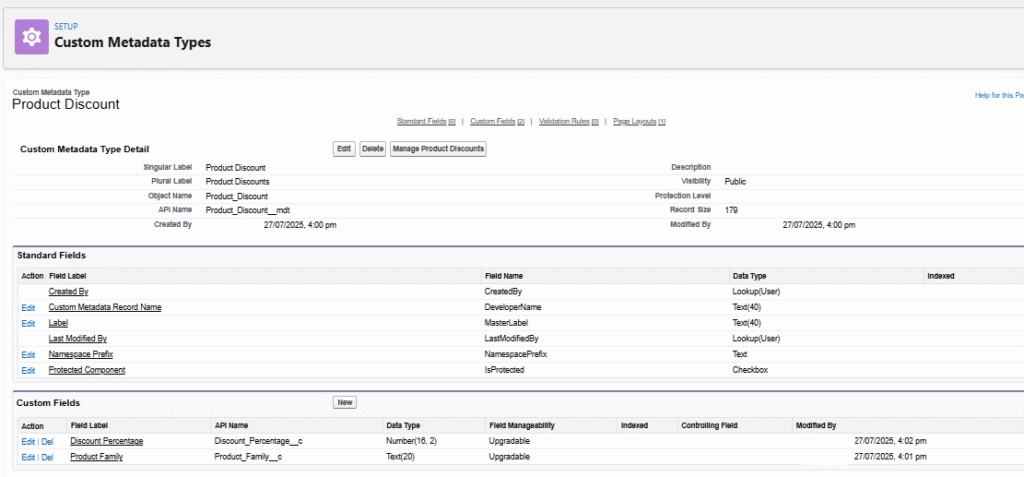Go to Validation Rules anchor link

(x=568, y=121)
